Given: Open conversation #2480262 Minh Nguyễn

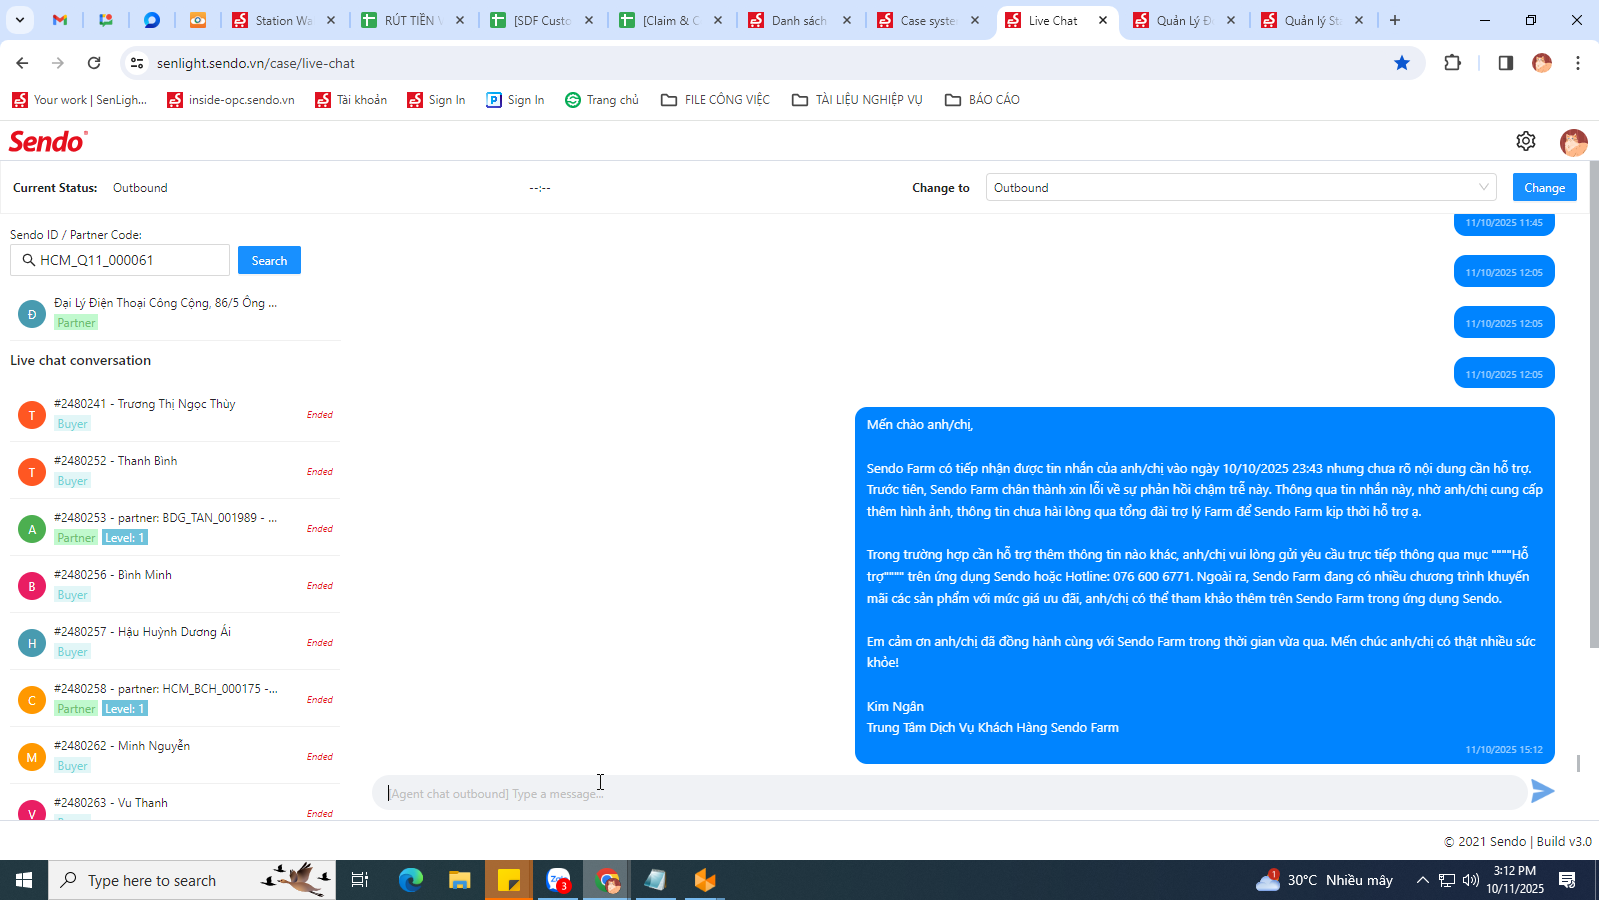Looking at the screenshot, I should (x=175, y=756).
